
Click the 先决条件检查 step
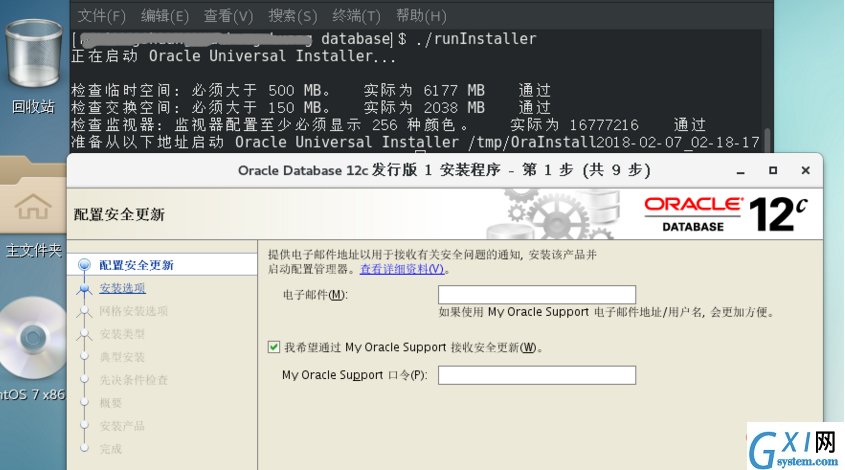(x=134, y=380)
